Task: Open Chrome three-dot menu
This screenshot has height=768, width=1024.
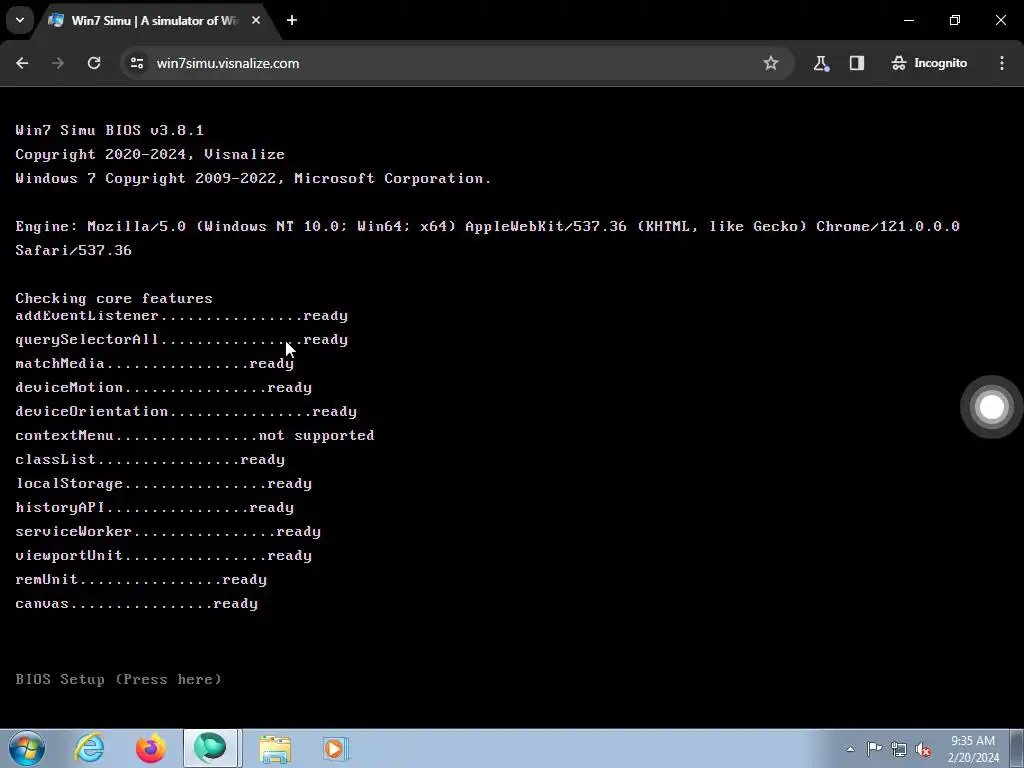Action: coord(1002,63)
